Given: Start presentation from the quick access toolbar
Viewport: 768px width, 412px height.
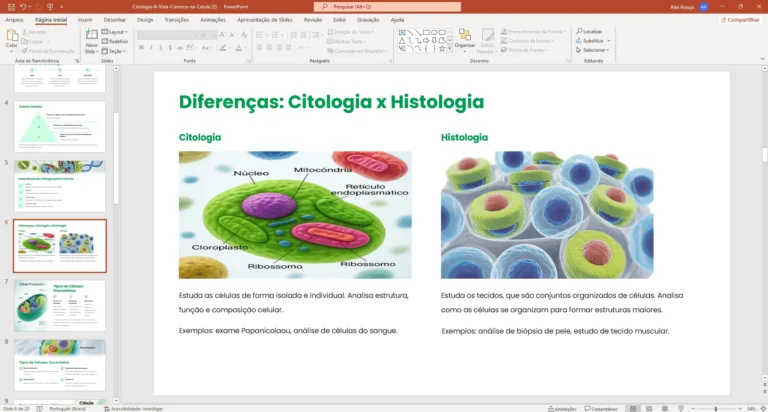Looking at the screenshot, I should [x=50, y=7].
